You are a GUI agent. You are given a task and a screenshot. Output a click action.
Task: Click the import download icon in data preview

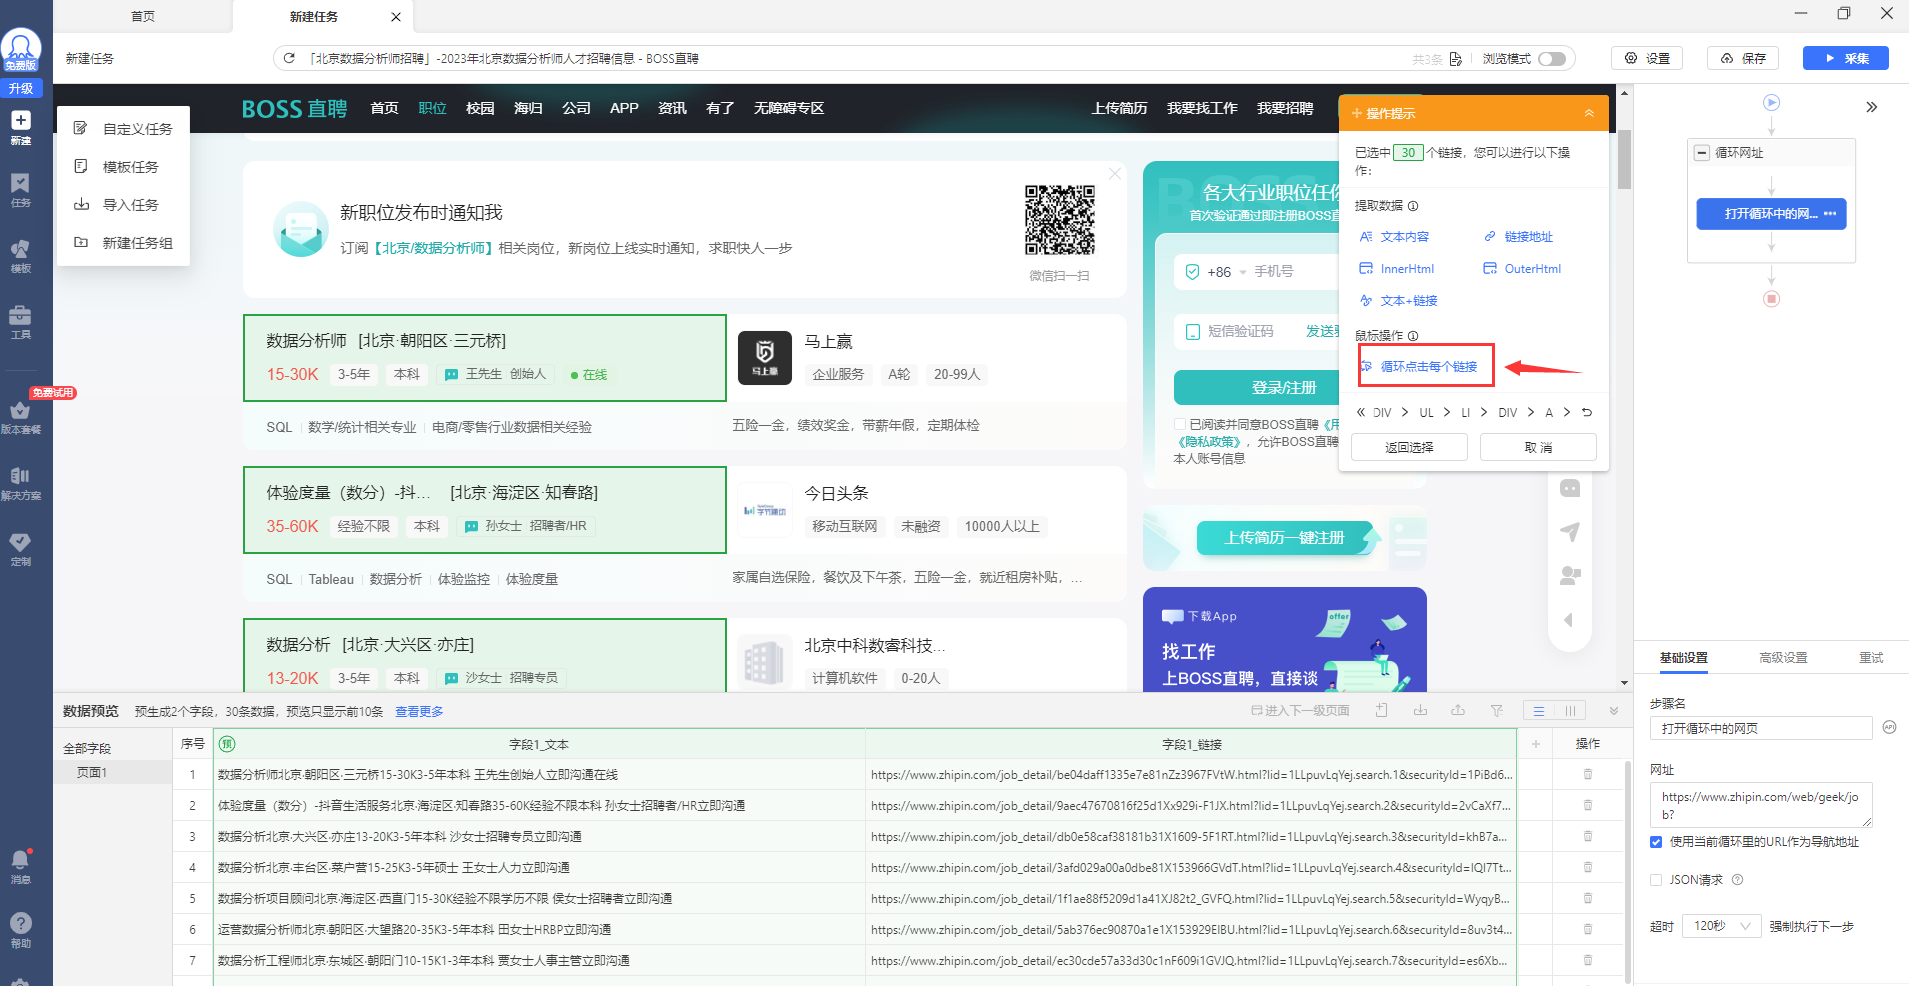point(1420,710)
